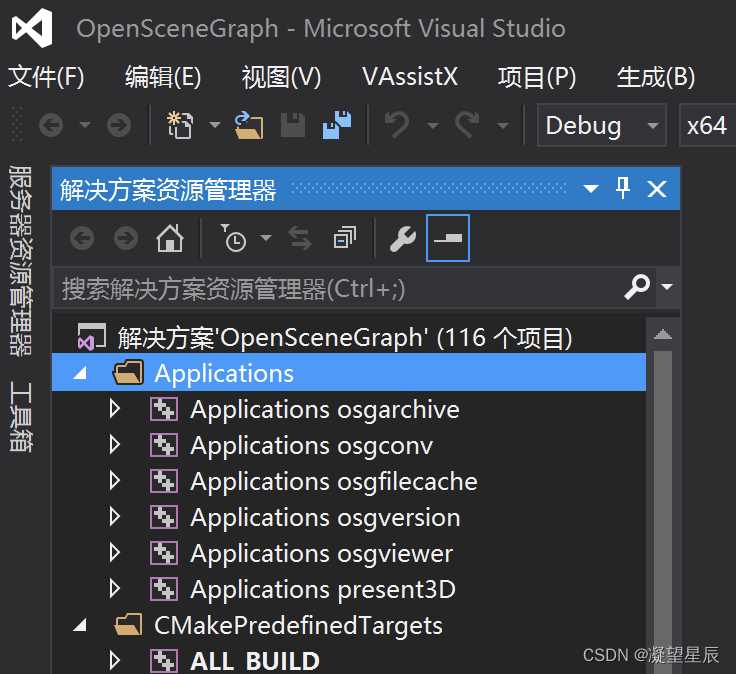Click the main toolbar navigate backward arrow
The image size is (736, 674).
tap(51, 125)
